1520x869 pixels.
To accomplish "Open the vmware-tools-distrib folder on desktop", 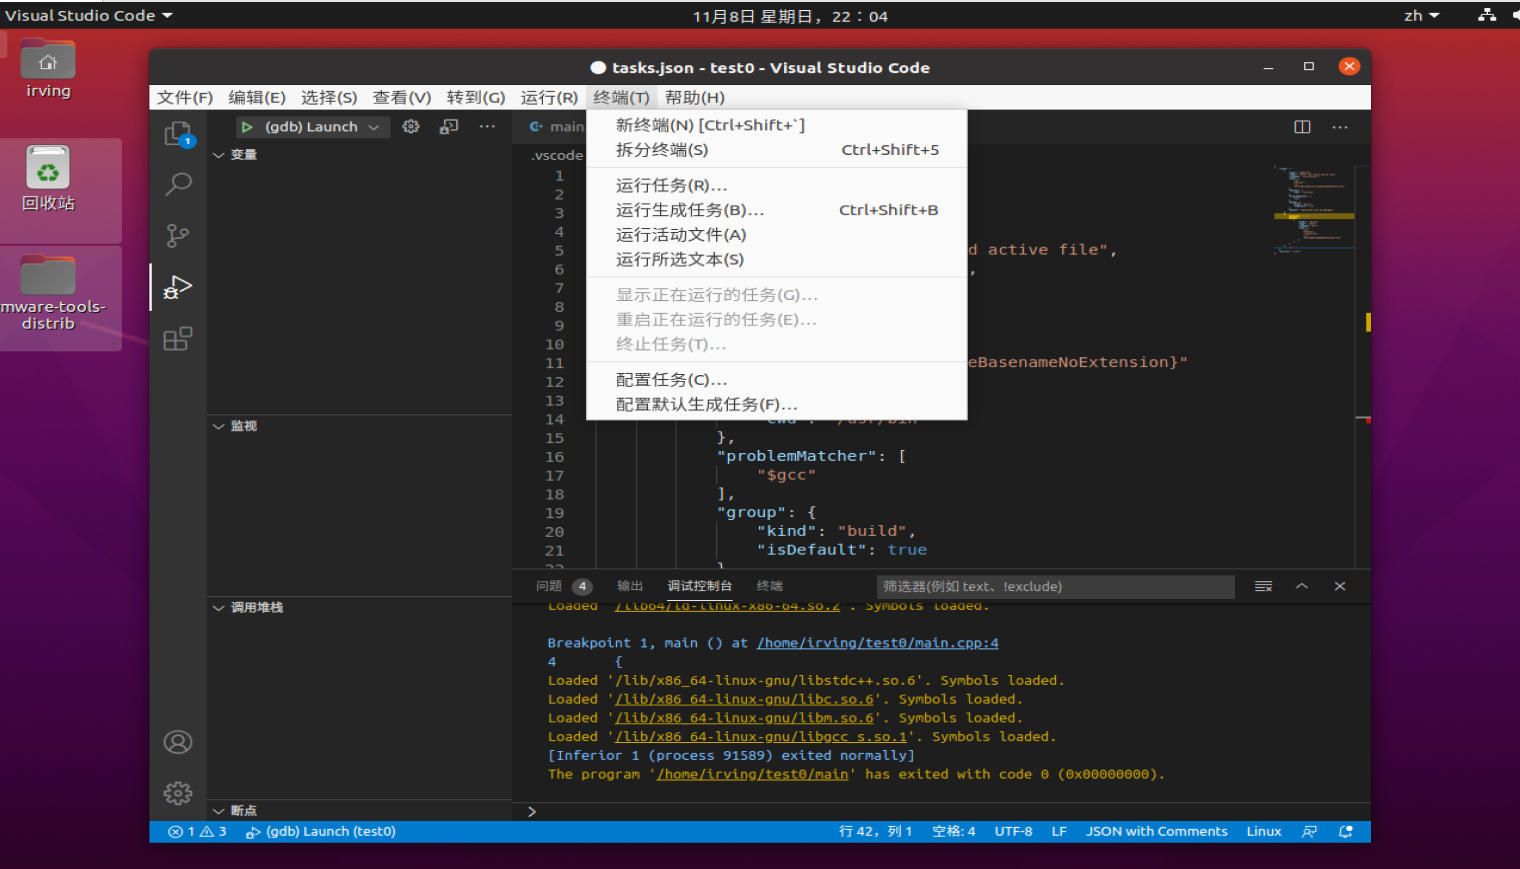I will pyautogui.click(x=48, y=293).
